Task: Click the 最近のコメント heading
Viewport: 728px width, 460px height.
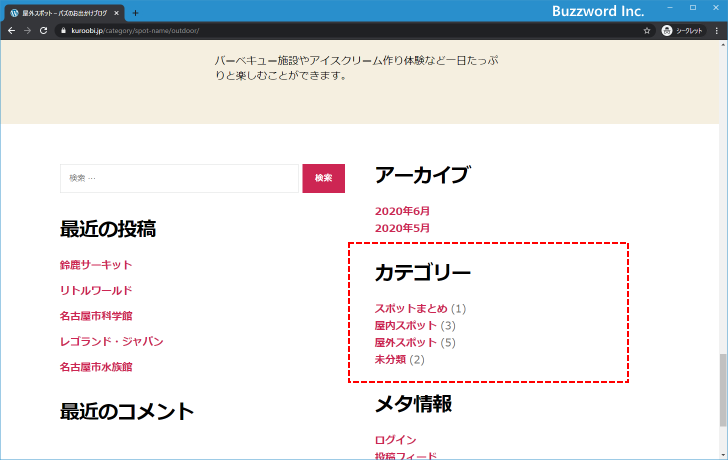Action: pos(127,412)
